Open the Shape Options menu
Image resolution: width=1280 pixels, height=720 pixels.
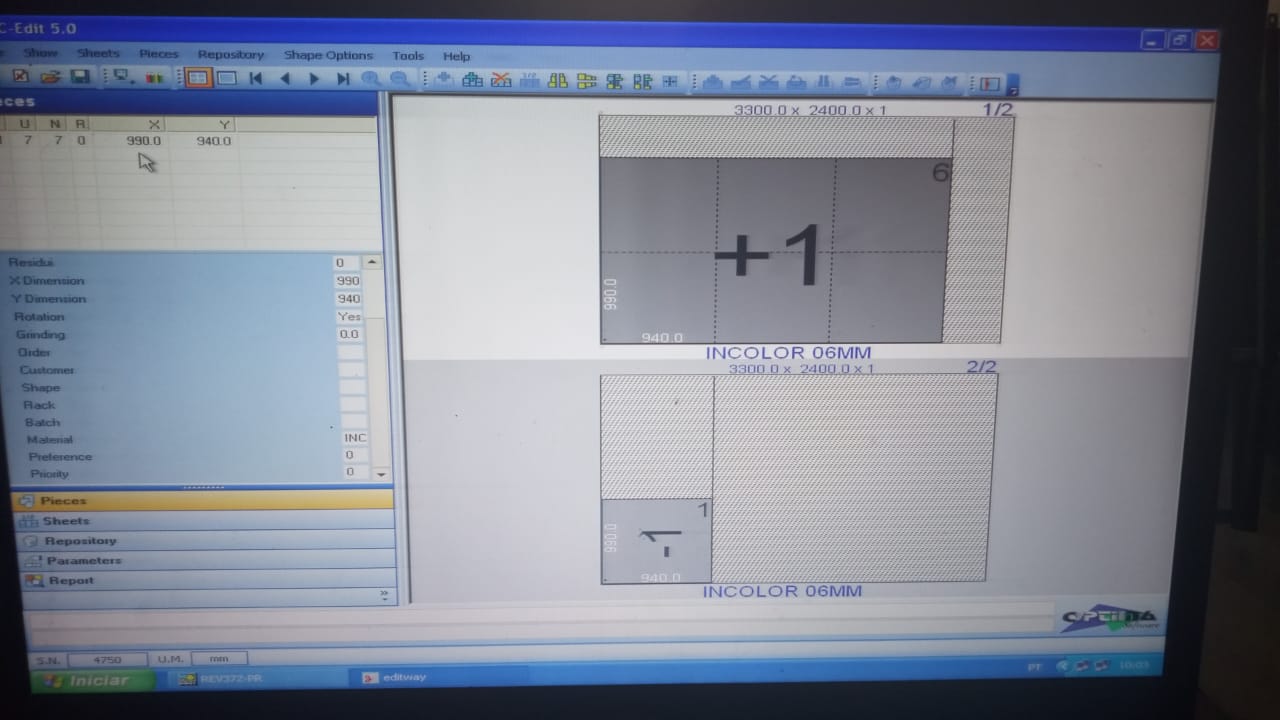328,55
